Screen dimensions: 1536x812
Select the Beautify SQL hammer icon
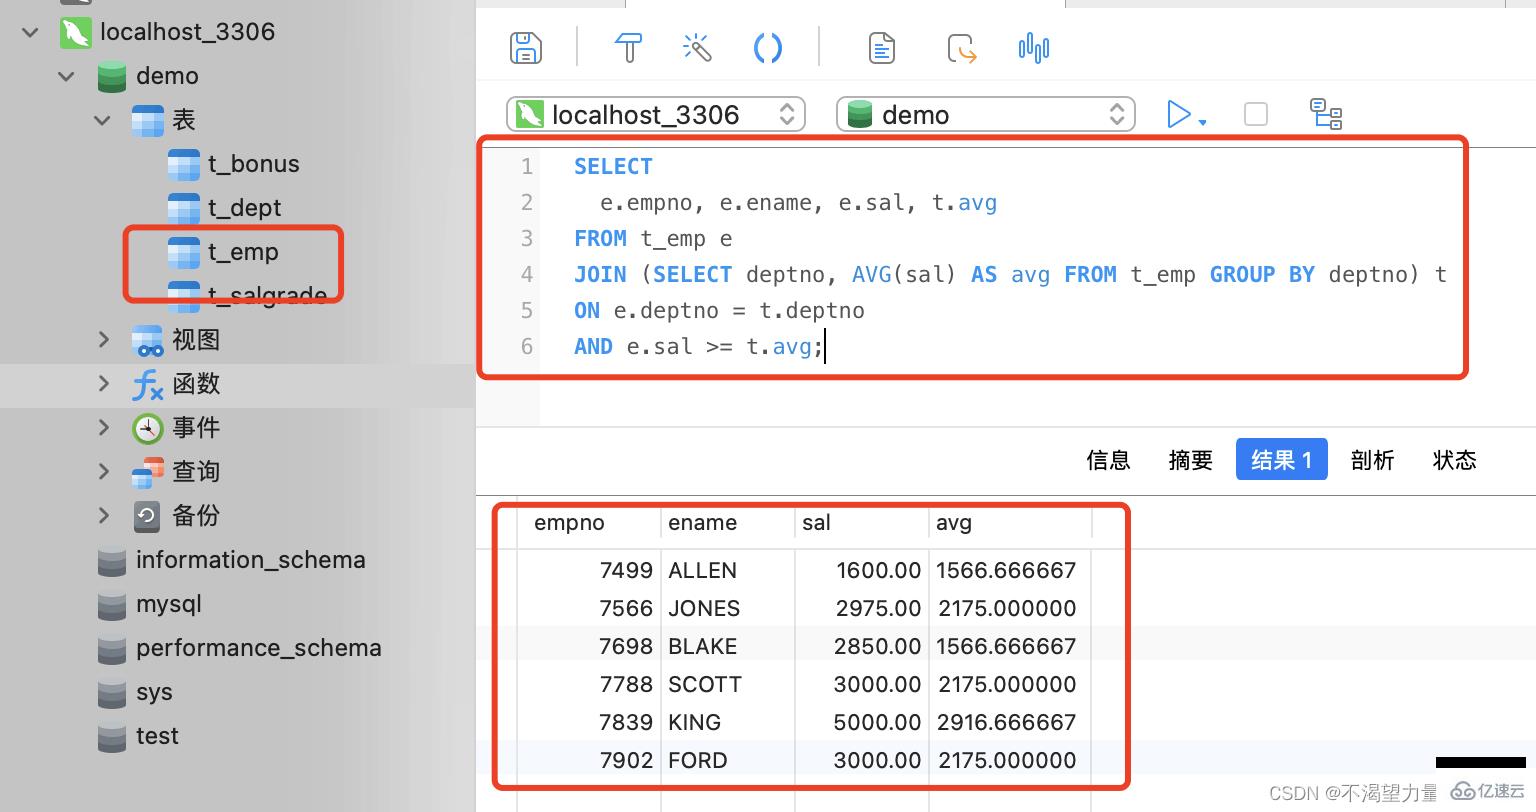coord(628,47)
